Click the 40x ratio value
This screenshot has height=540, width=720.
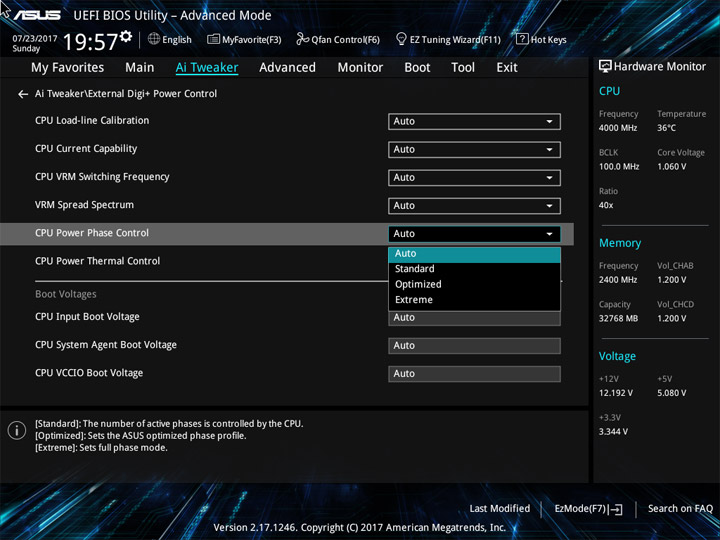coord(606,205)
